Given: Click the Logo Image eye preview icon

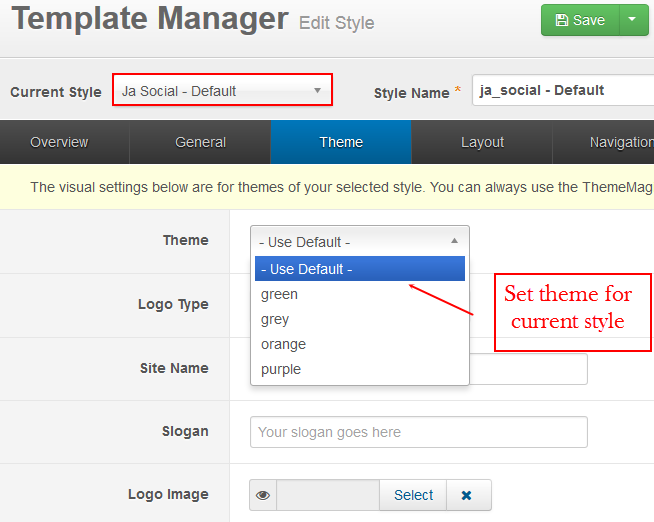Looking at the screenshot, I should click(263, 495).
